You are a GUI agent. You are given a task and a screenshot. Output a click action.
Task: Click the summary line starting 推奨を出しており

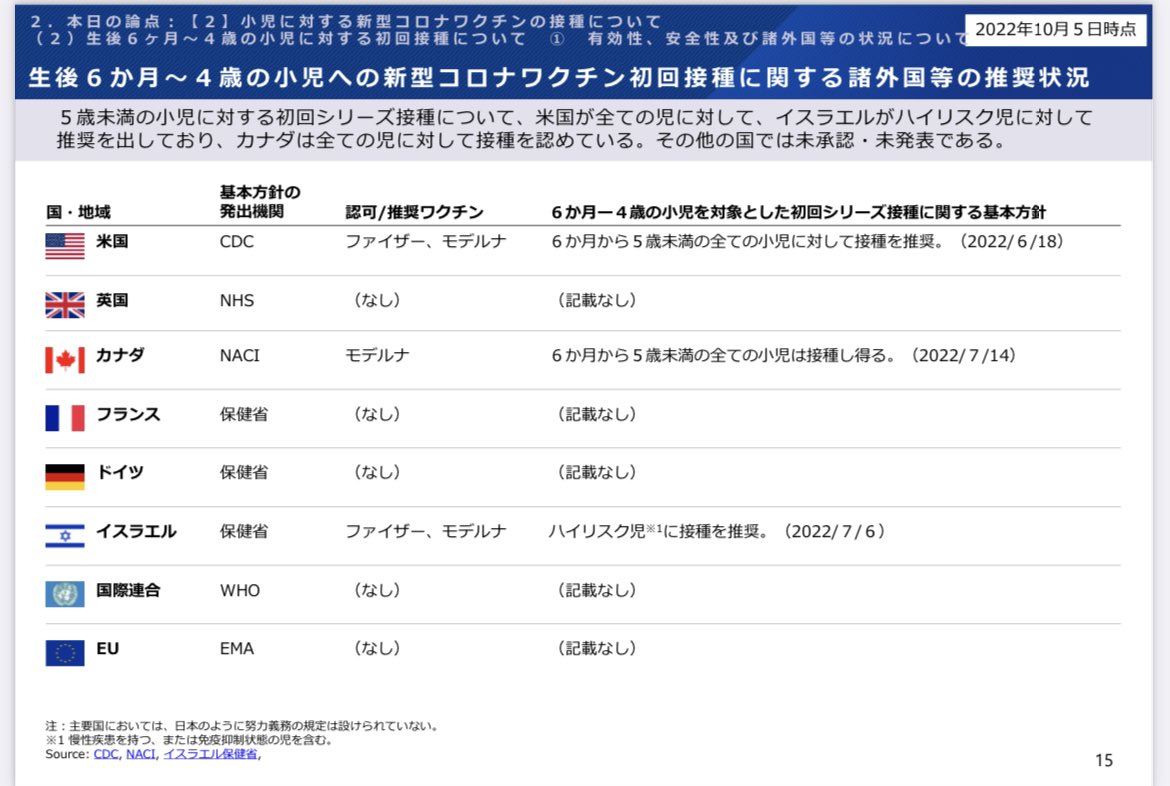pos(534,140)
